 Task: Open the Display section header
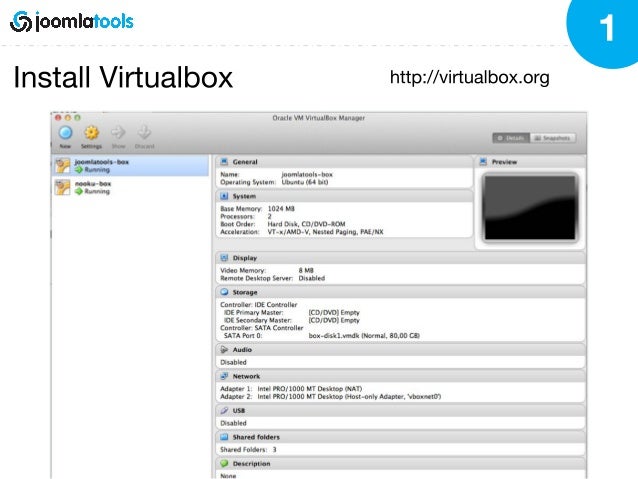[400, 258]
